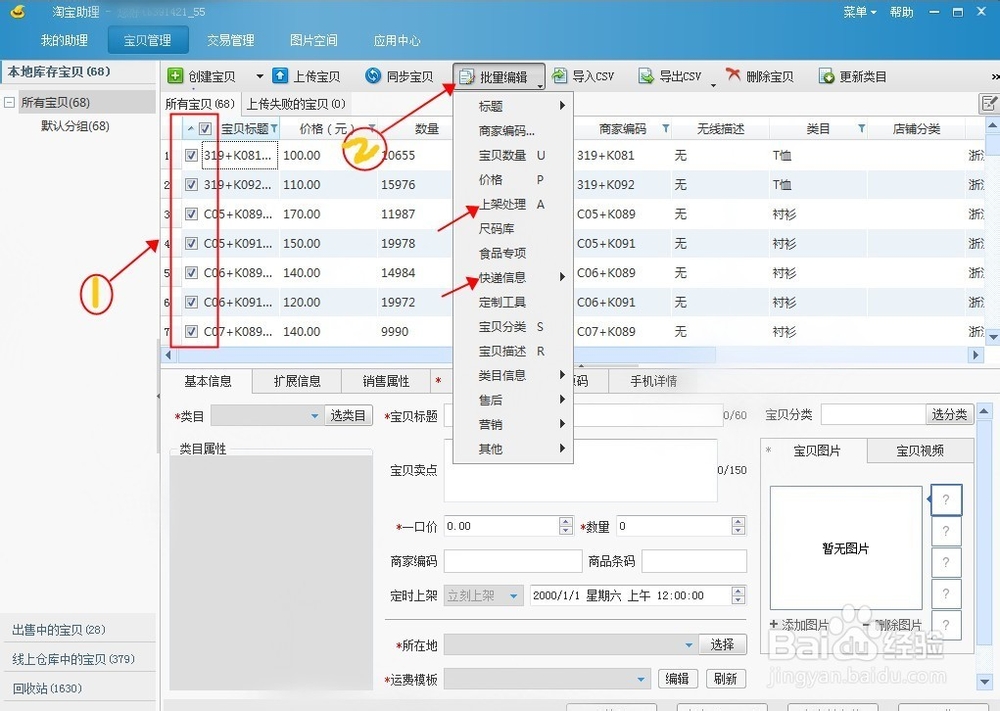Uncheck the checkbox for item 319+K081
Viewport: 1000px width, 711px height.
[190, 155]
